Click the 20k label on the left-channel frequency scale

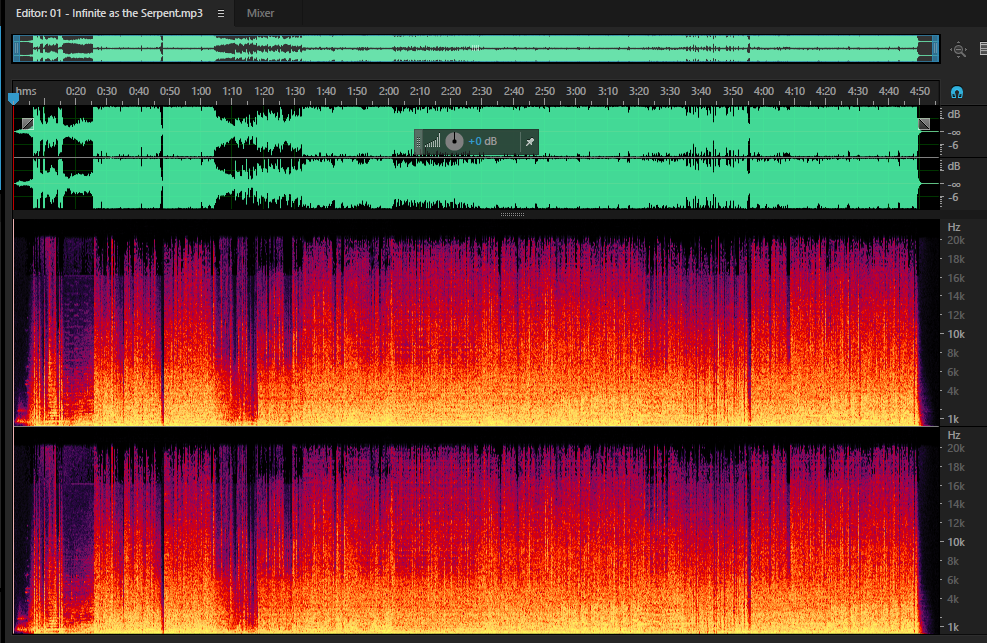coord(956,240)
